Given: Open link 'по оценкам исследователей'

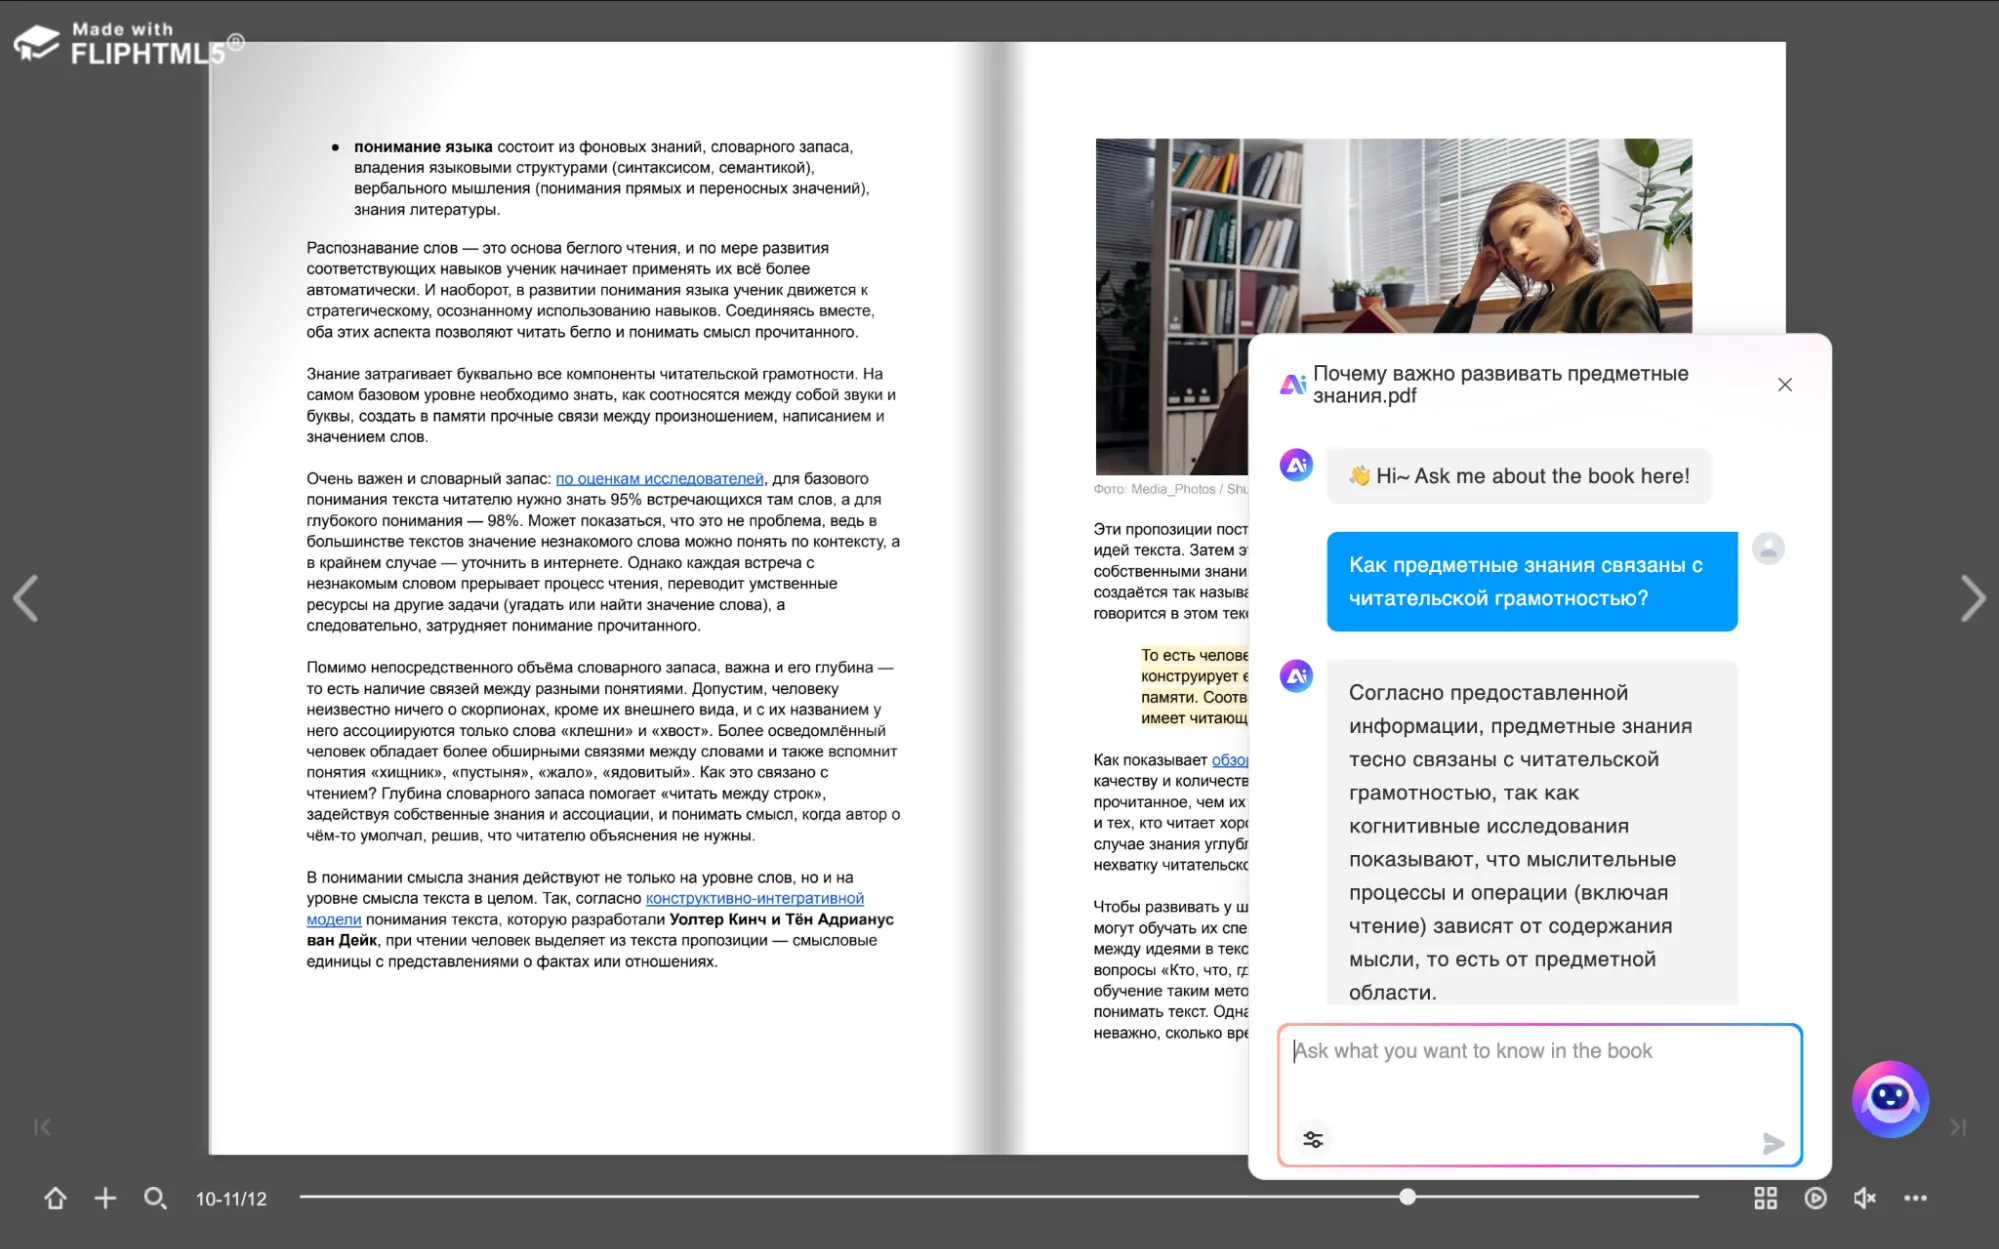Looking at the screenshot, I should pos(659,479).
